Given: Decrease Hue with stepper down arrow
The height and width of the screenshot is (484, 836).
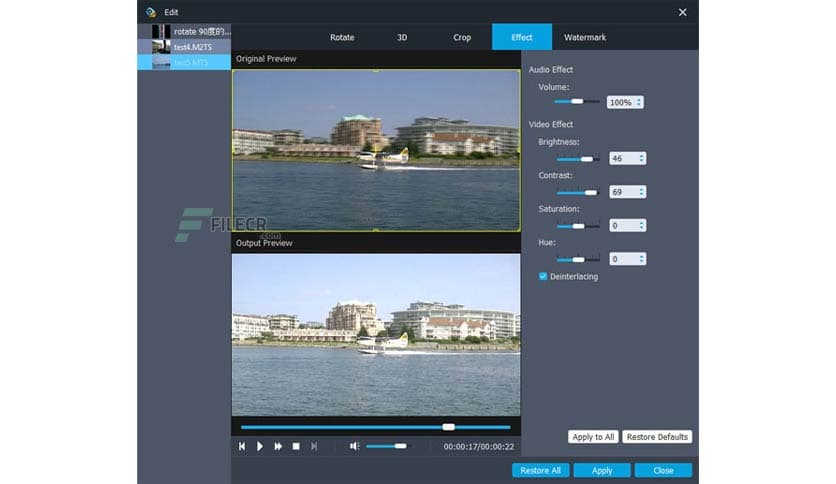Looking at the screenshot, I should (641, 261).
